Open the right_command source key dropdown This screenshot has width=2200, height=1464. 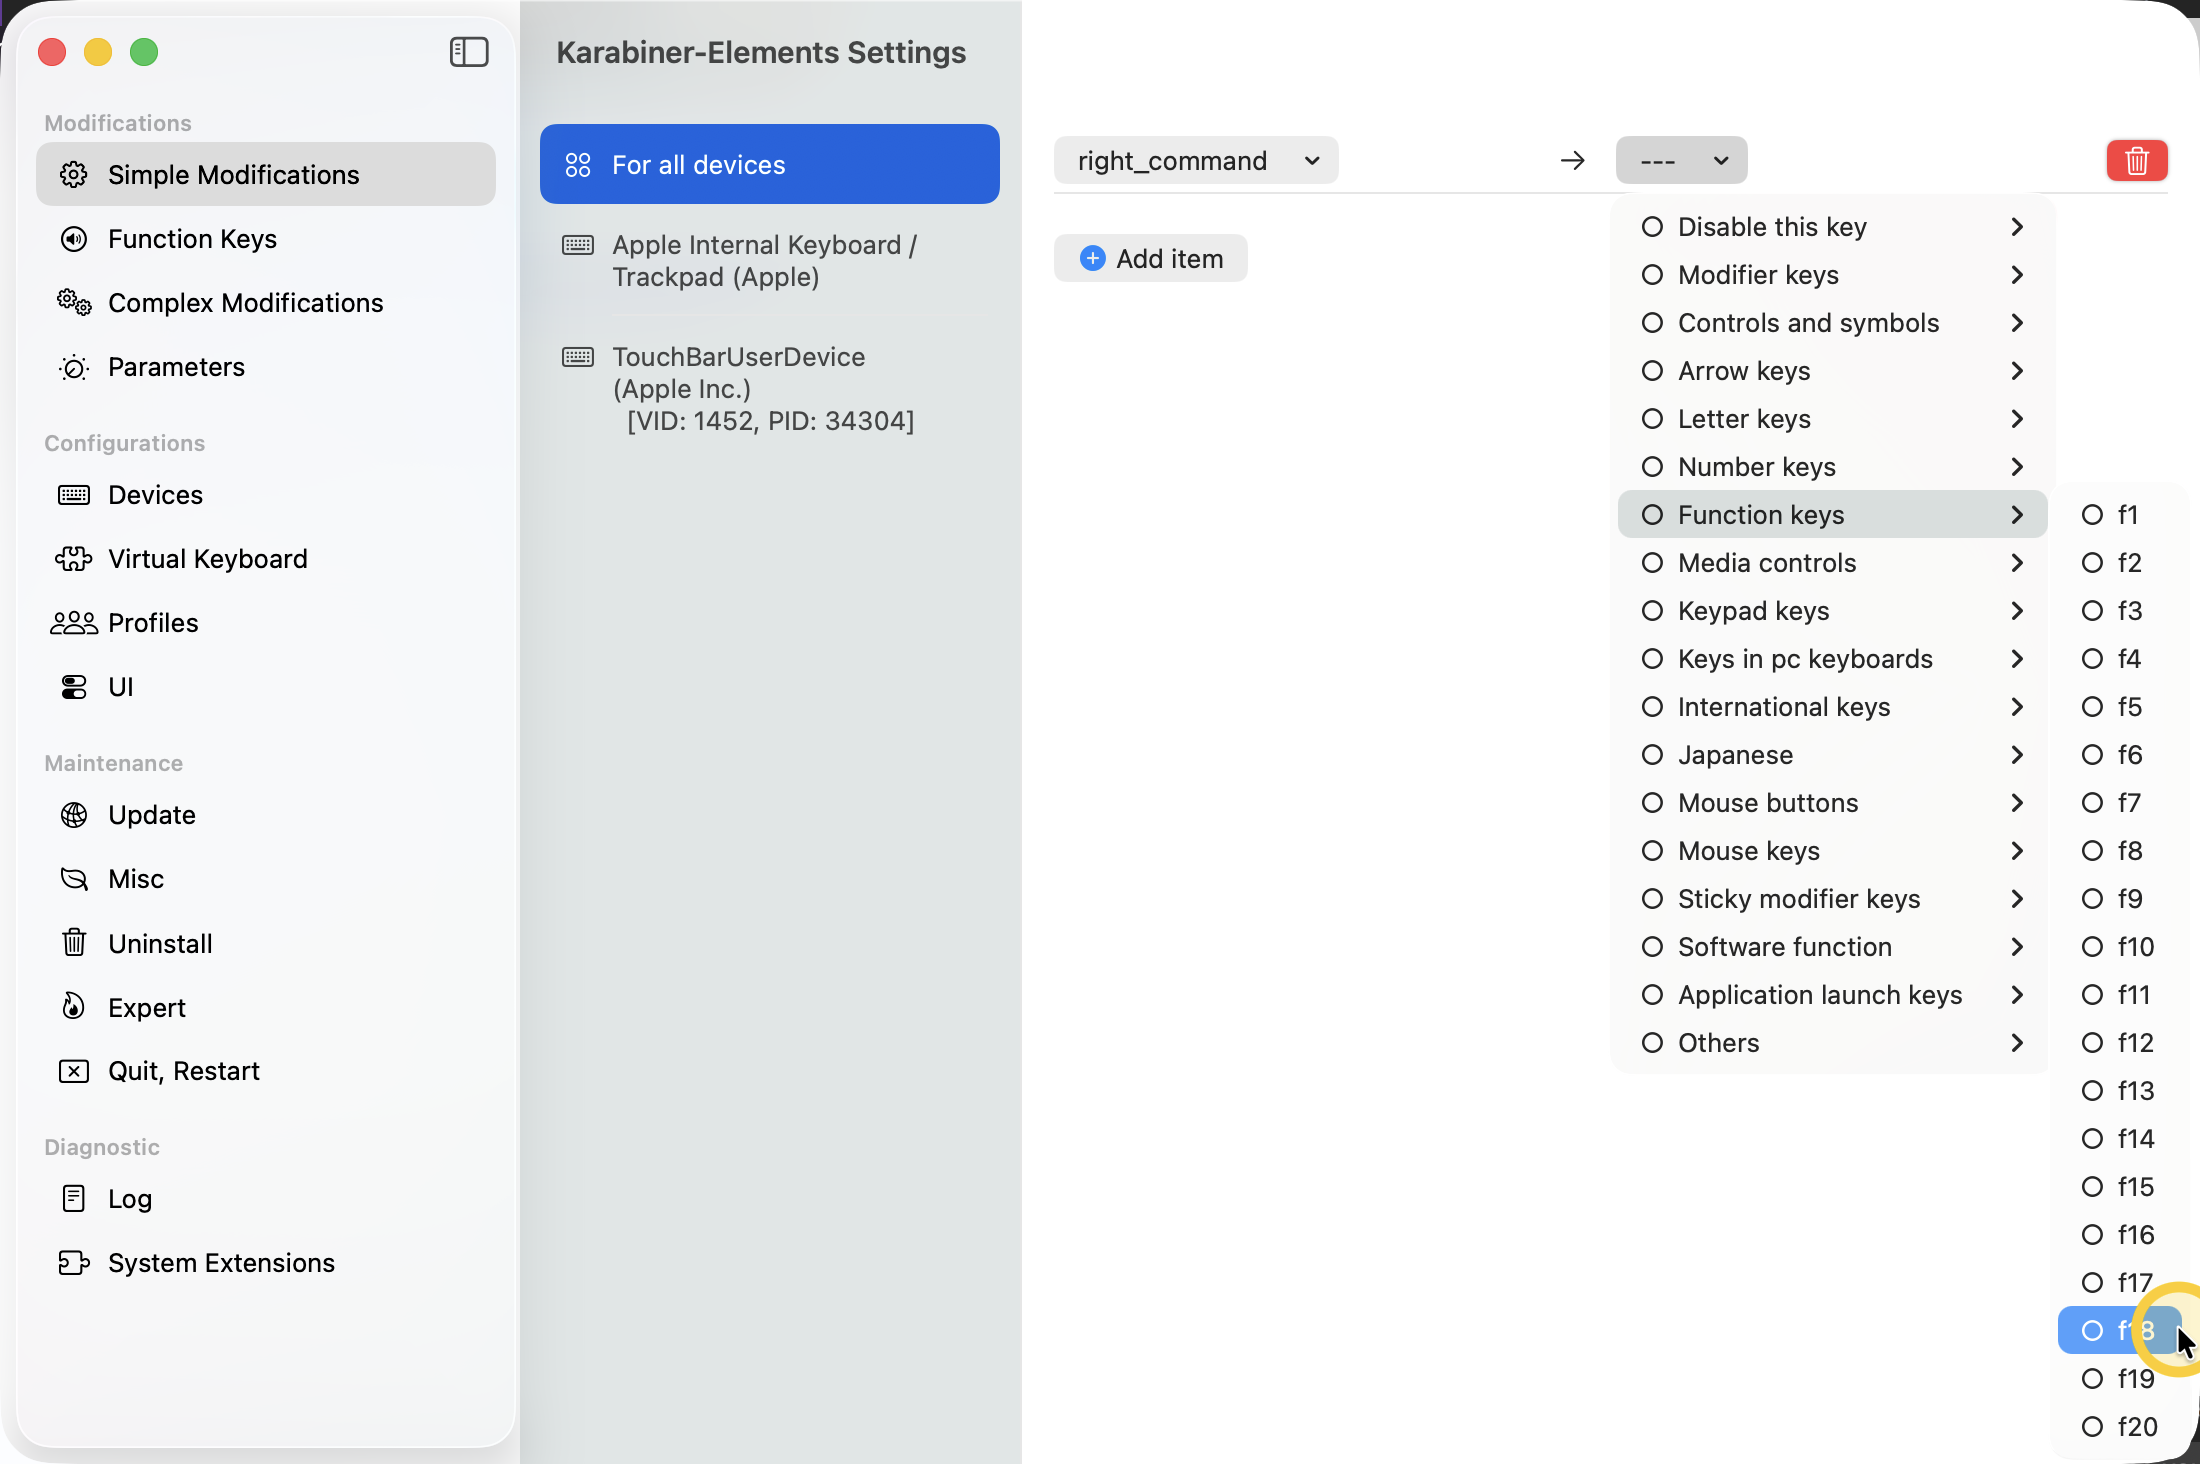[x=1196, y=160]
